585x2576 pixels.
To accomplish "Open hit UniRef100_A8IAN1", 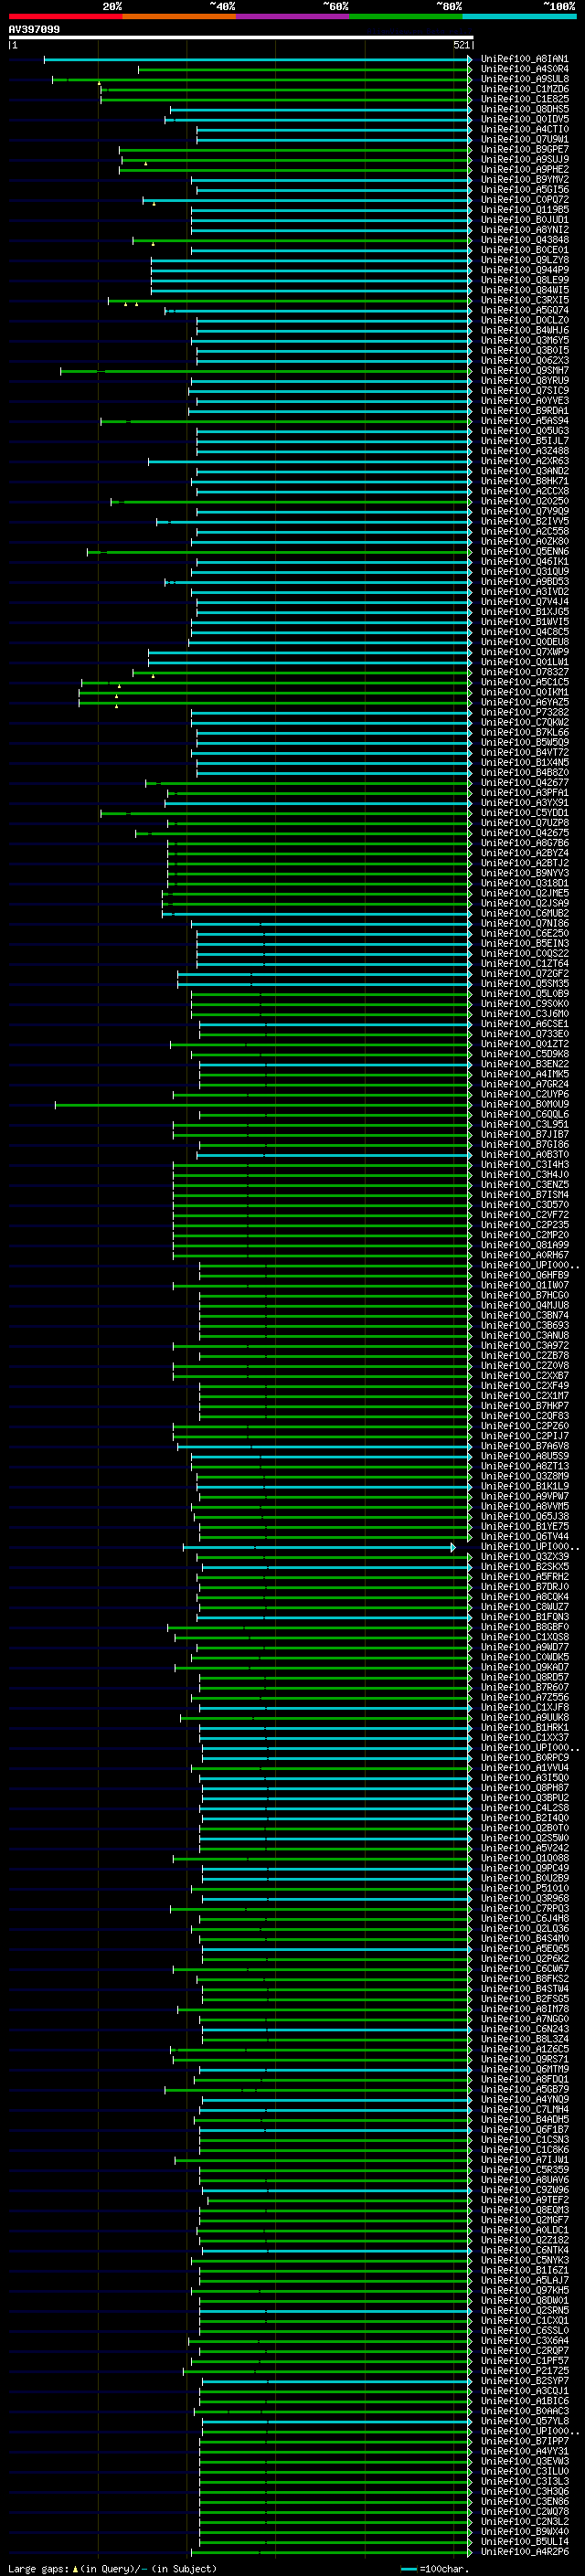I will (x=524, y=59).
